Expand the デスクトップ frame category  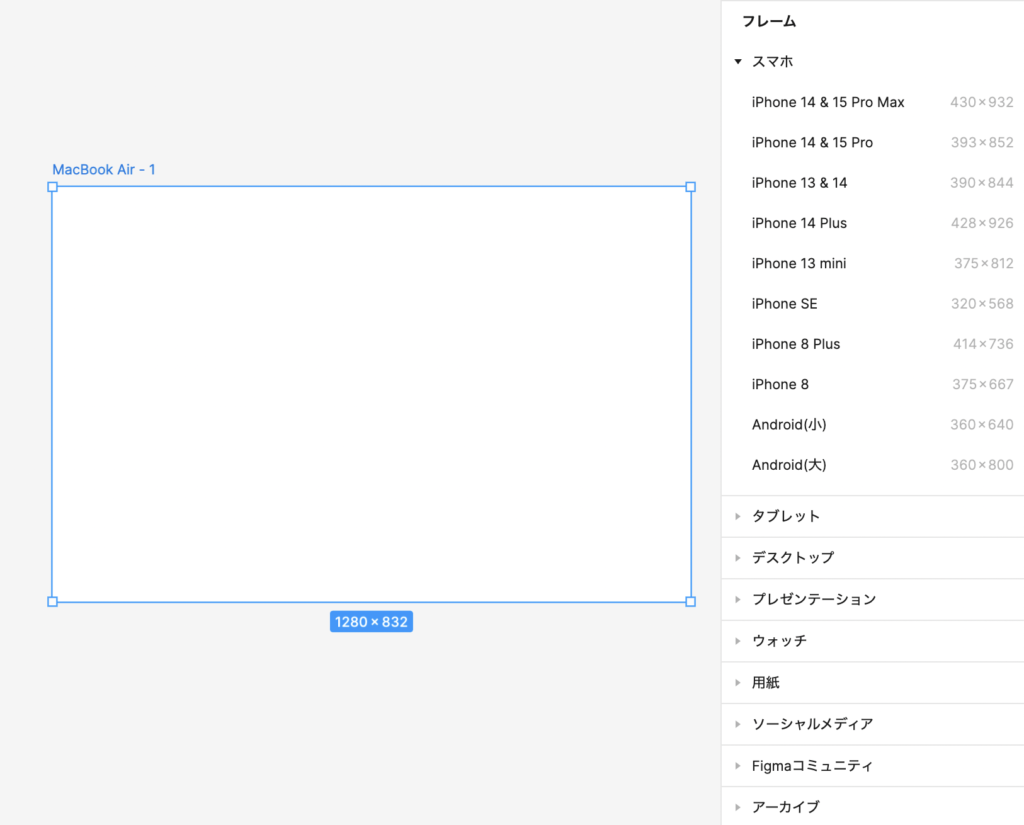coord(792,557)
